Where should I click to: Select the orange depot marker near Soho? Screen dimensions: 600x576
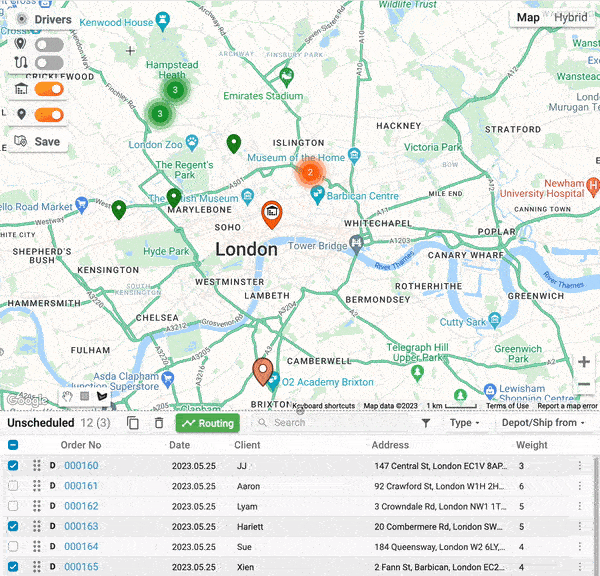[x=272, y=214]
